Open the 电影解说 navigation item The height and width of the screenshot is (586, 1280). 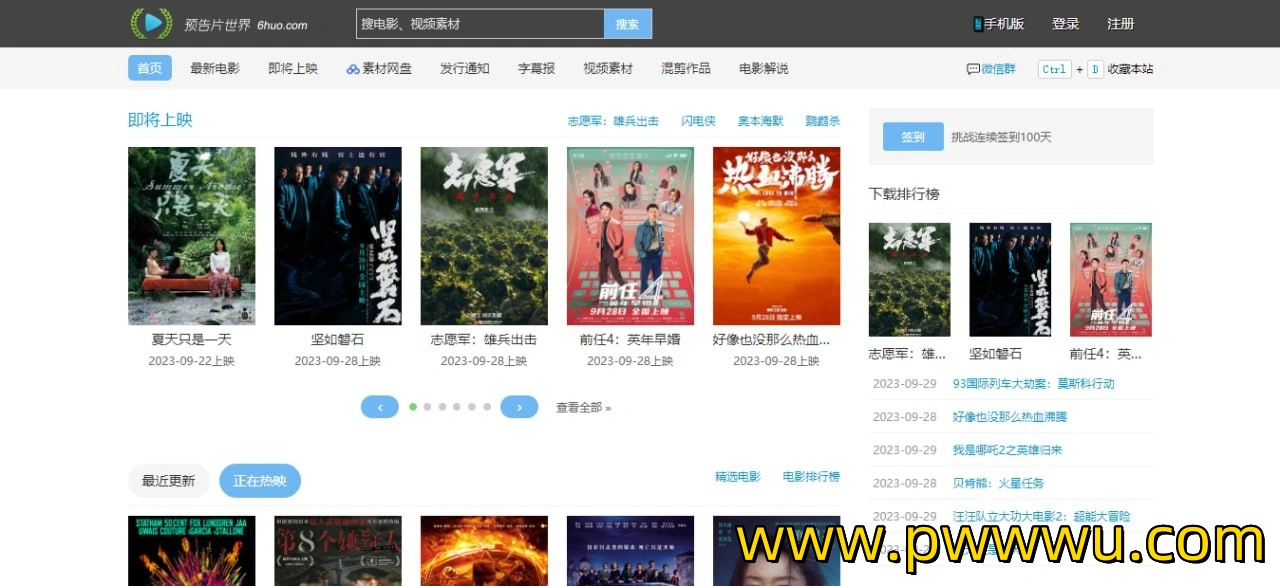pyautogui.click(x=764, y=69)
